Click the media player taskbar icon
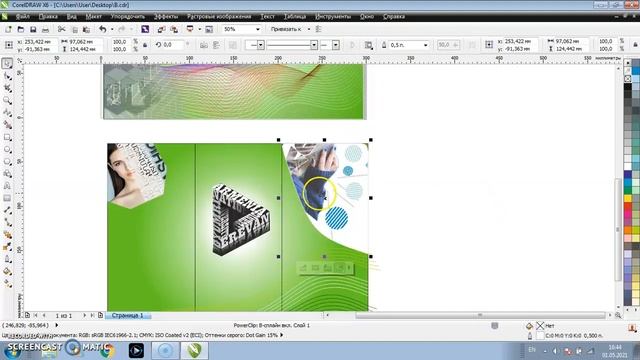Viewport: 640px width, 360px height. (x=136, y=350)
